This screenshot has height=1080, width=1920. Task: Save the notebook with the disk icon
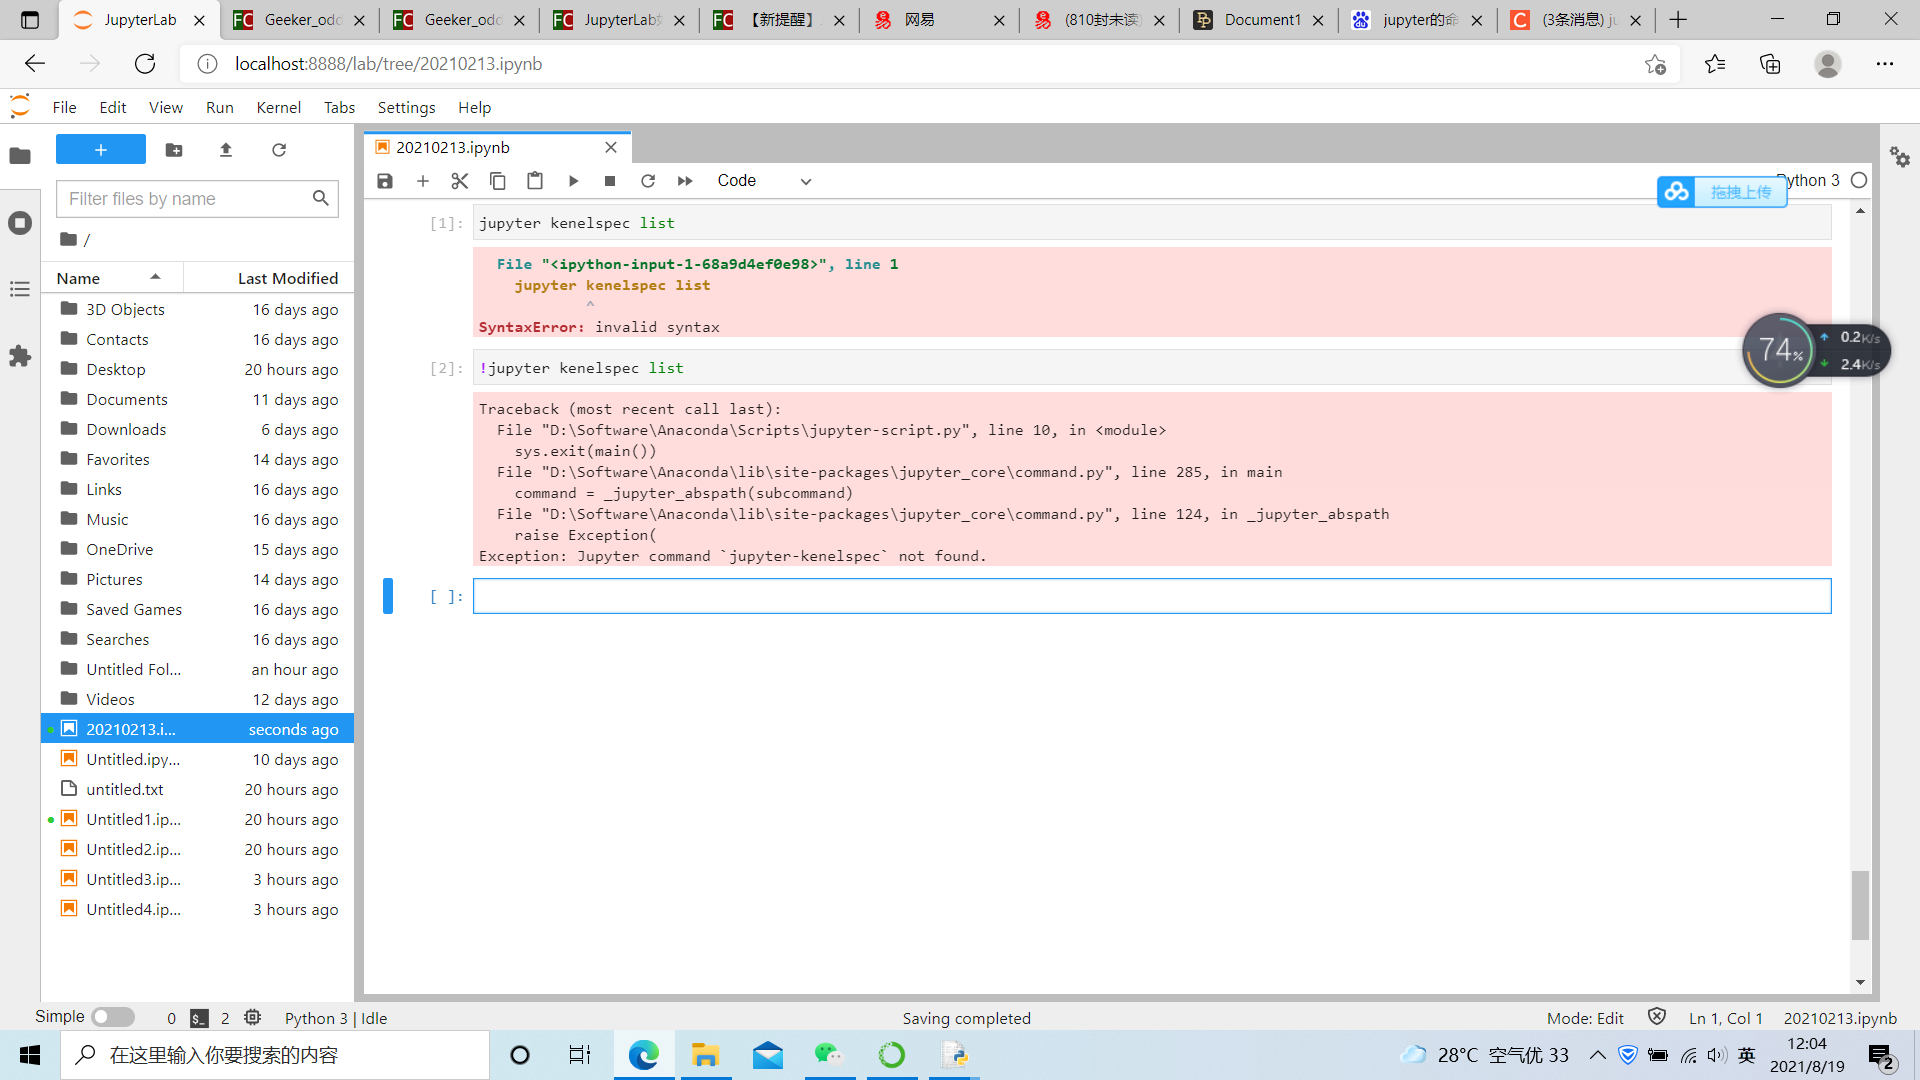[x=385, y=181]
